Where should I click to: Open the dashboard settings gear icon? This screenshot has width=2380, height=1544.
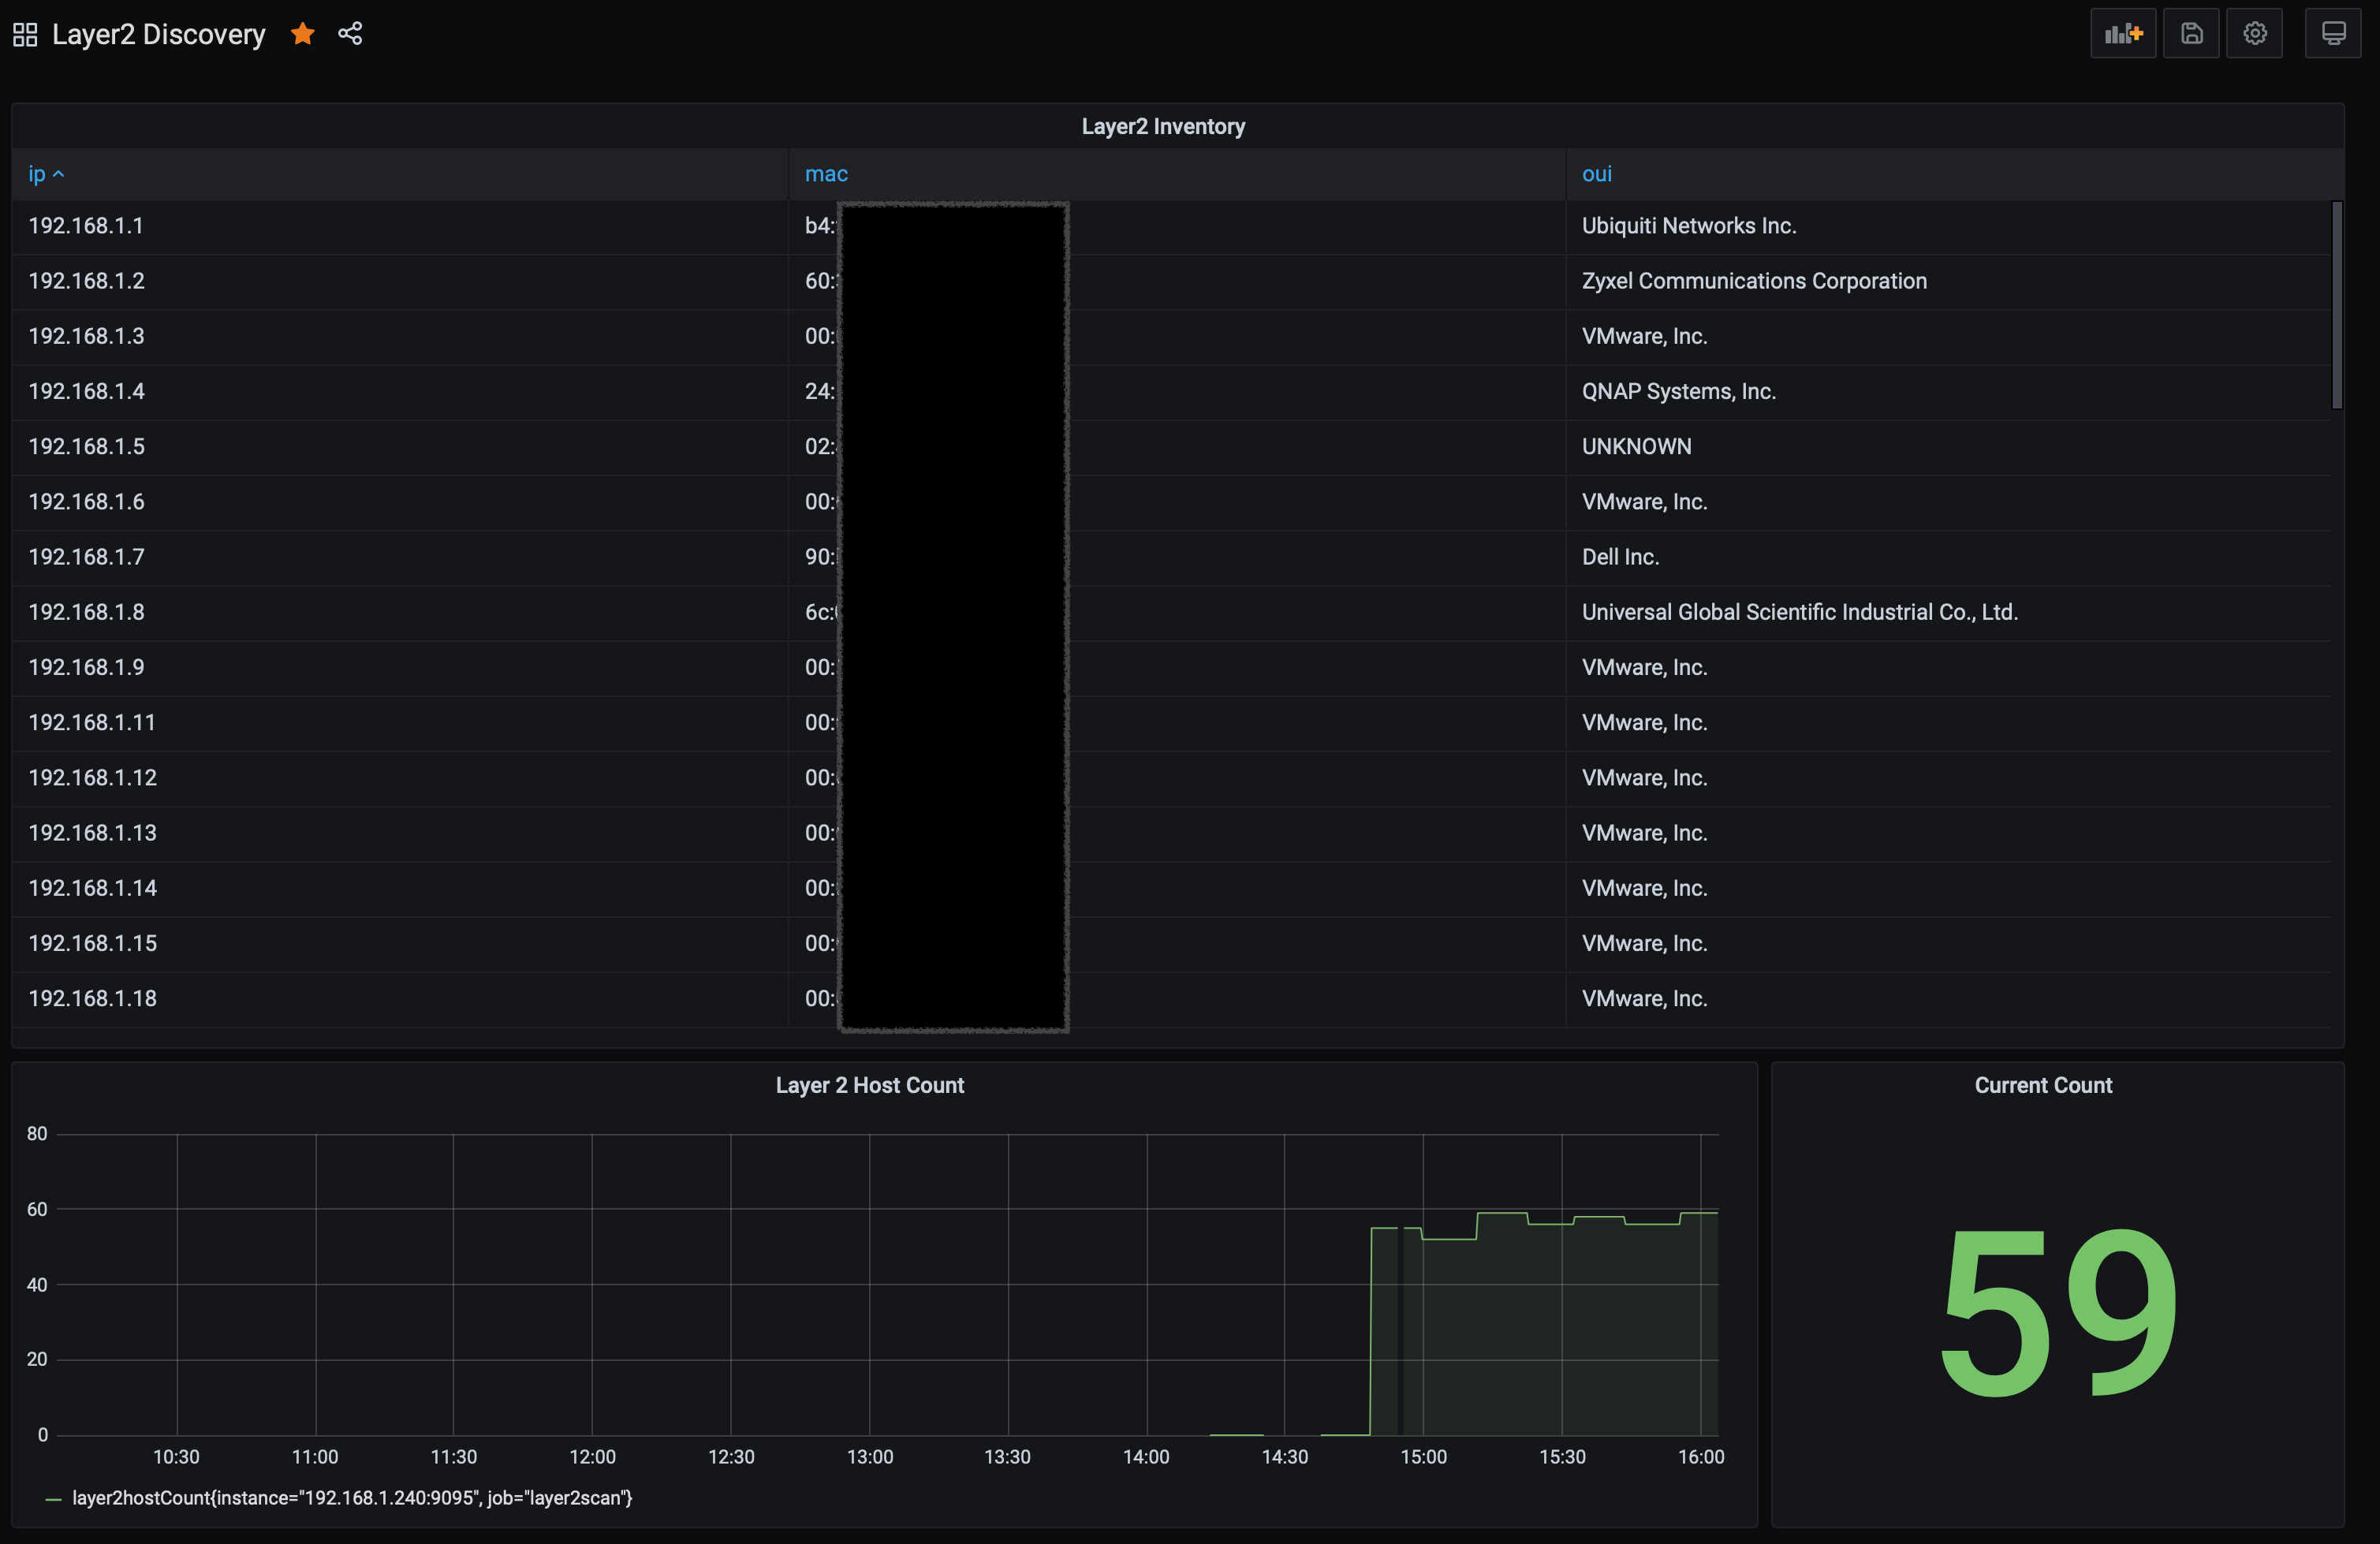click(2255, 33)
